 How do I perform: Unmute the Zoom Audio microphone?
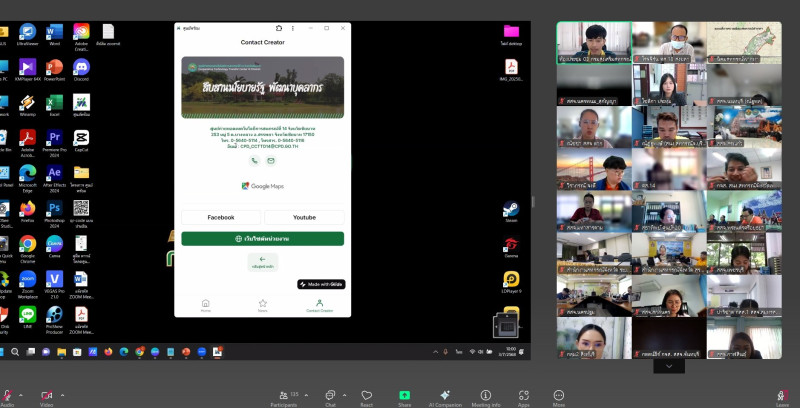7,397
